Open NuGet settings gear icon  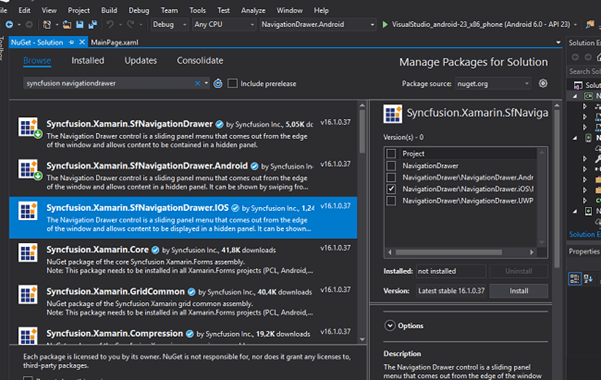point(543,83)
